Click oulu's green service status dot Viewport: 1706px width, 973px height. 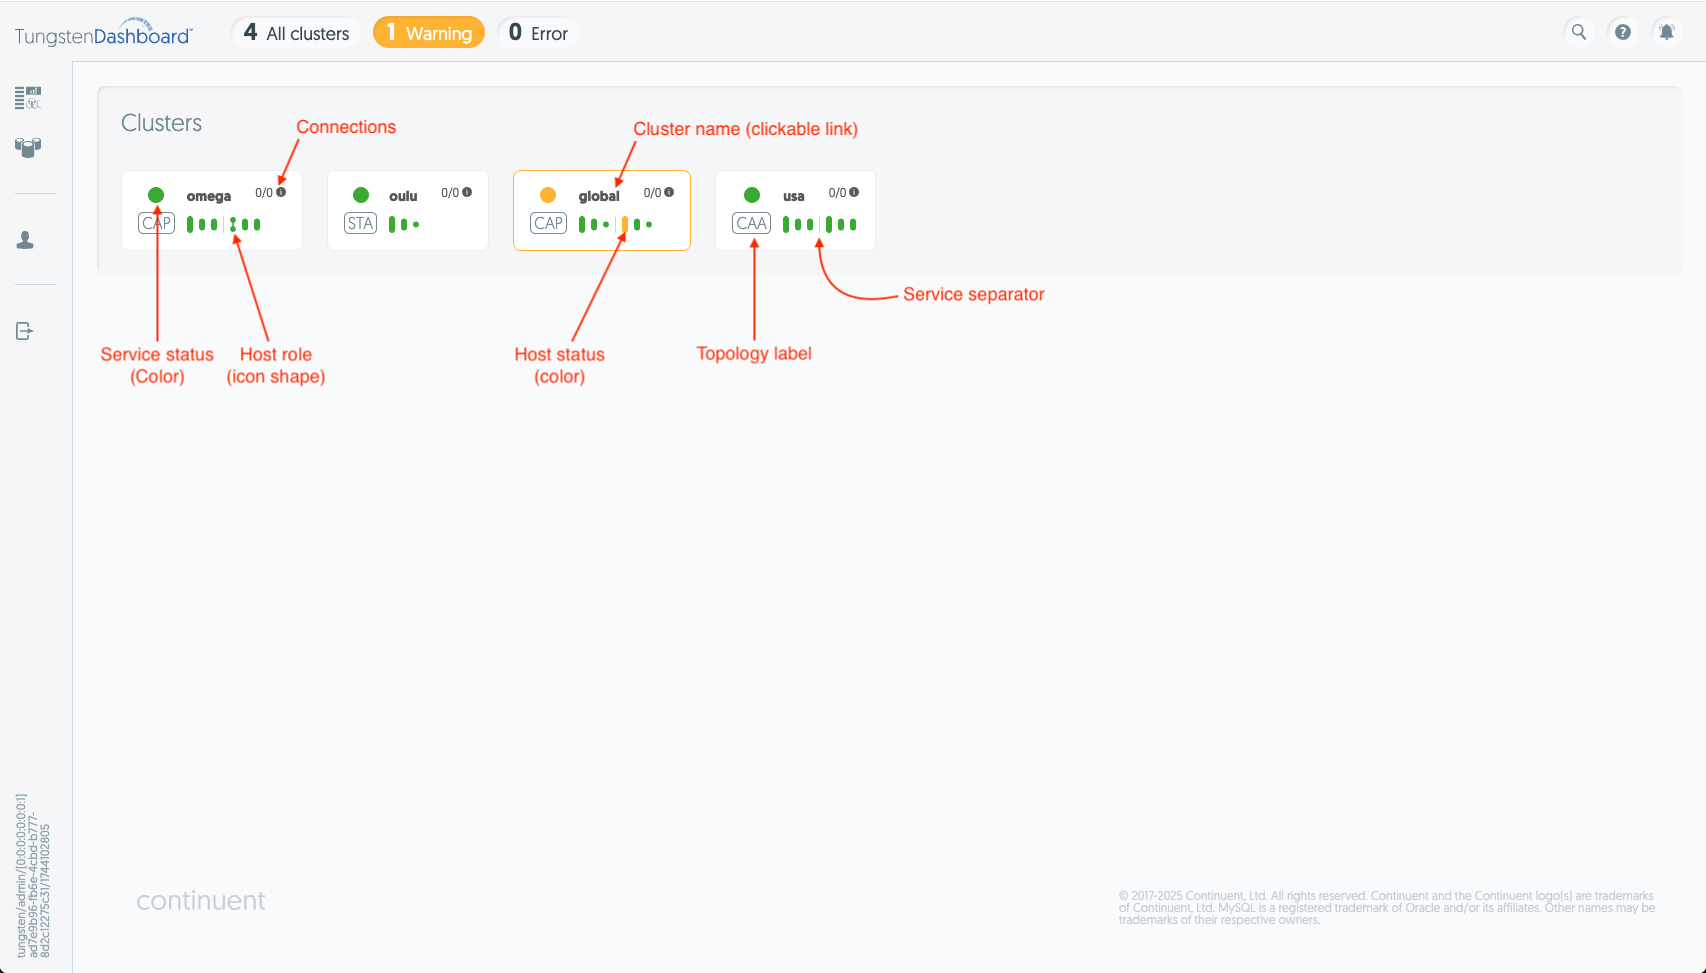[x=361, y=195]
